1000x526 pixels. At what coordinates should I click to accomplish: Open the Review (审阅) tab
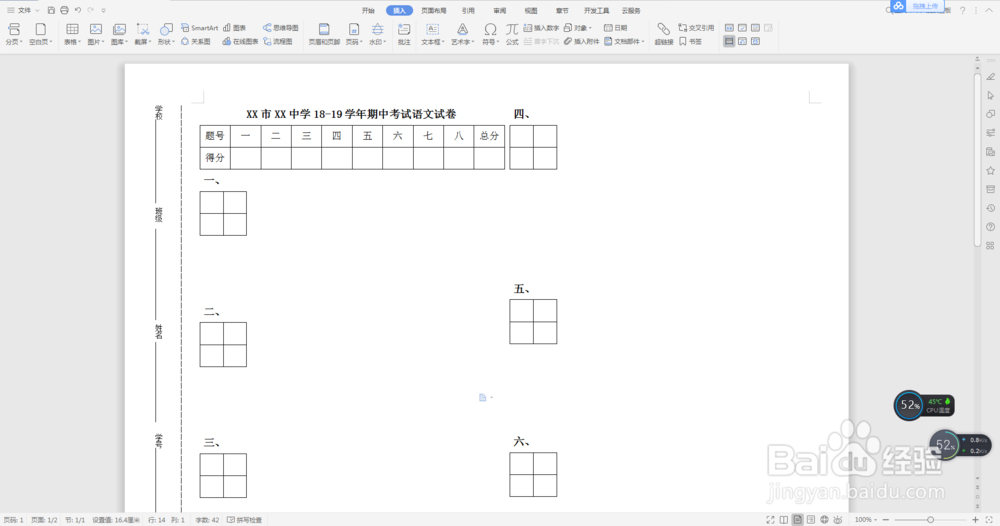pyautogui.click(x=499, y=10)
